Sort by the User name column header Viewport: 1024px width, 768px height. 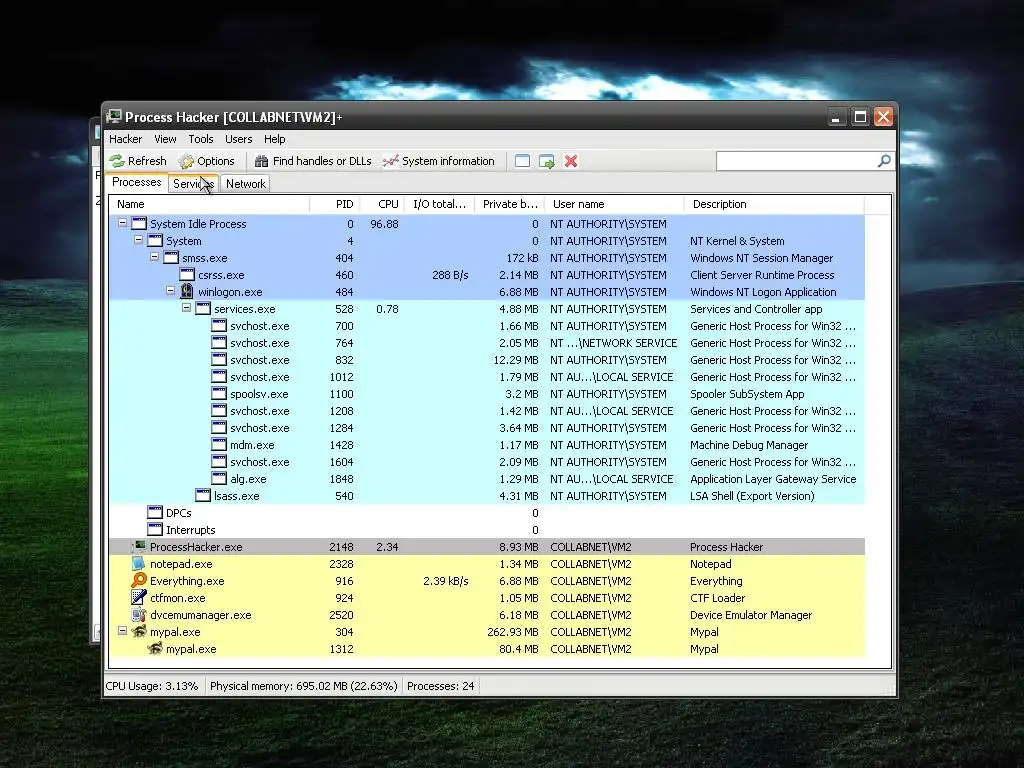pos(614,204)
